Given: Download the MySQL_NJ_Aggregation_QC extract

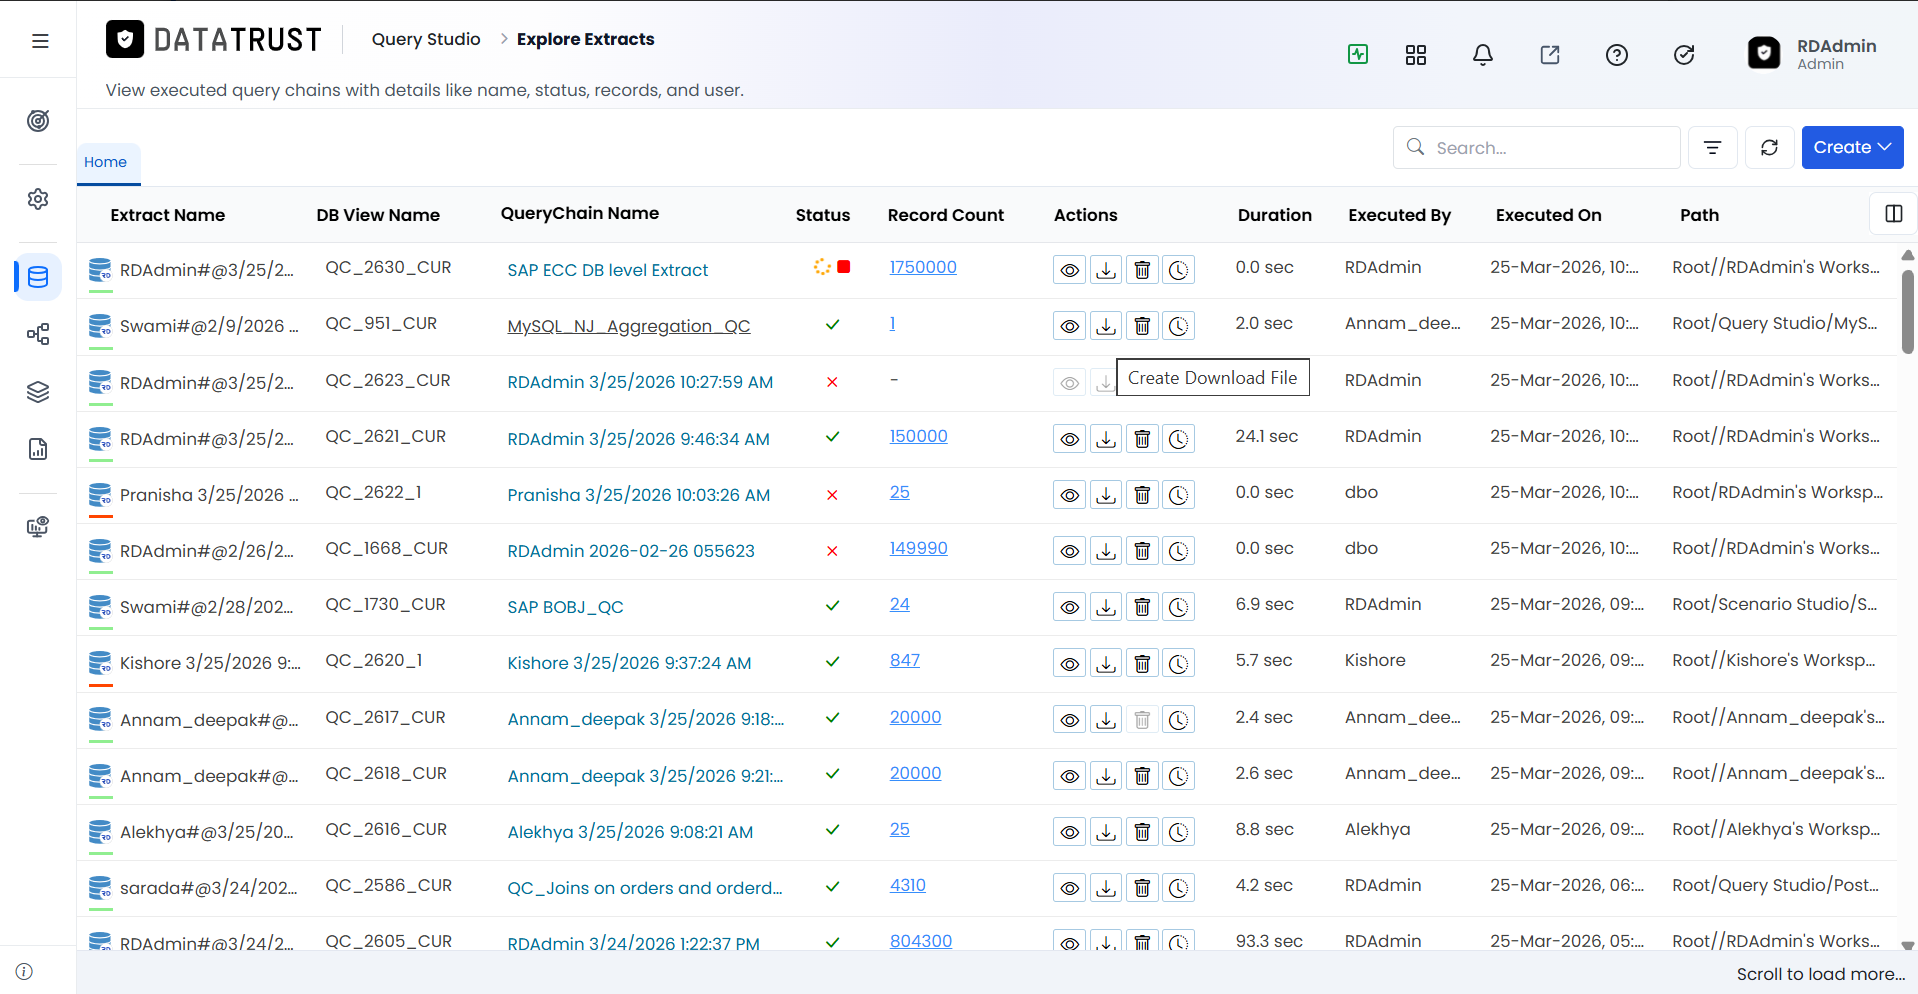Looking at the screenshot, I should tap(1105, 326).
